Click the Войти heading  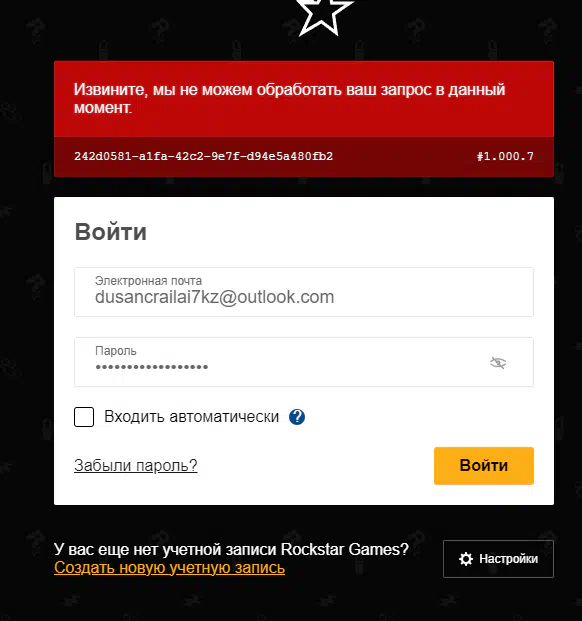[111, 232]
